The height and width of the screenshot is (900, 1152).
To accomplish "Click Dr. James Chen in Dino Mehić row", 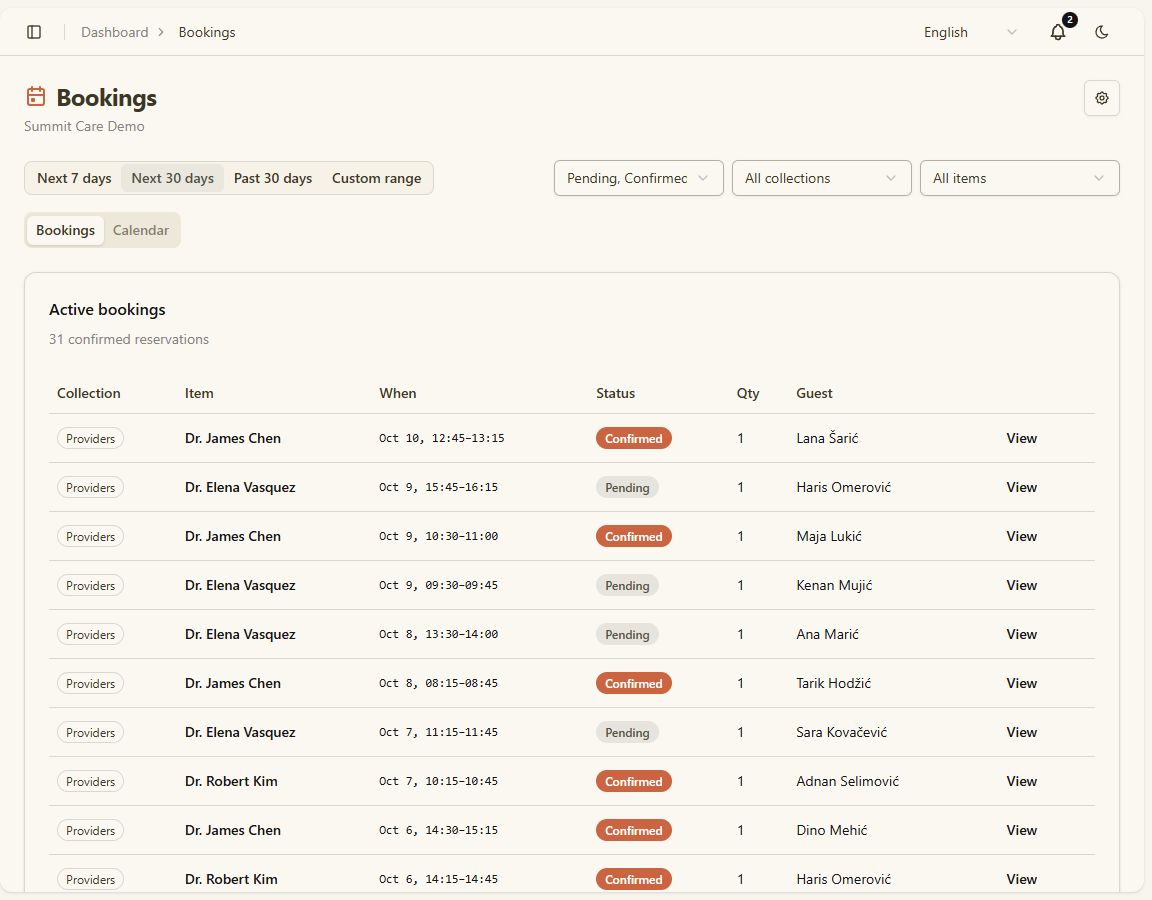I will [233, 830].
